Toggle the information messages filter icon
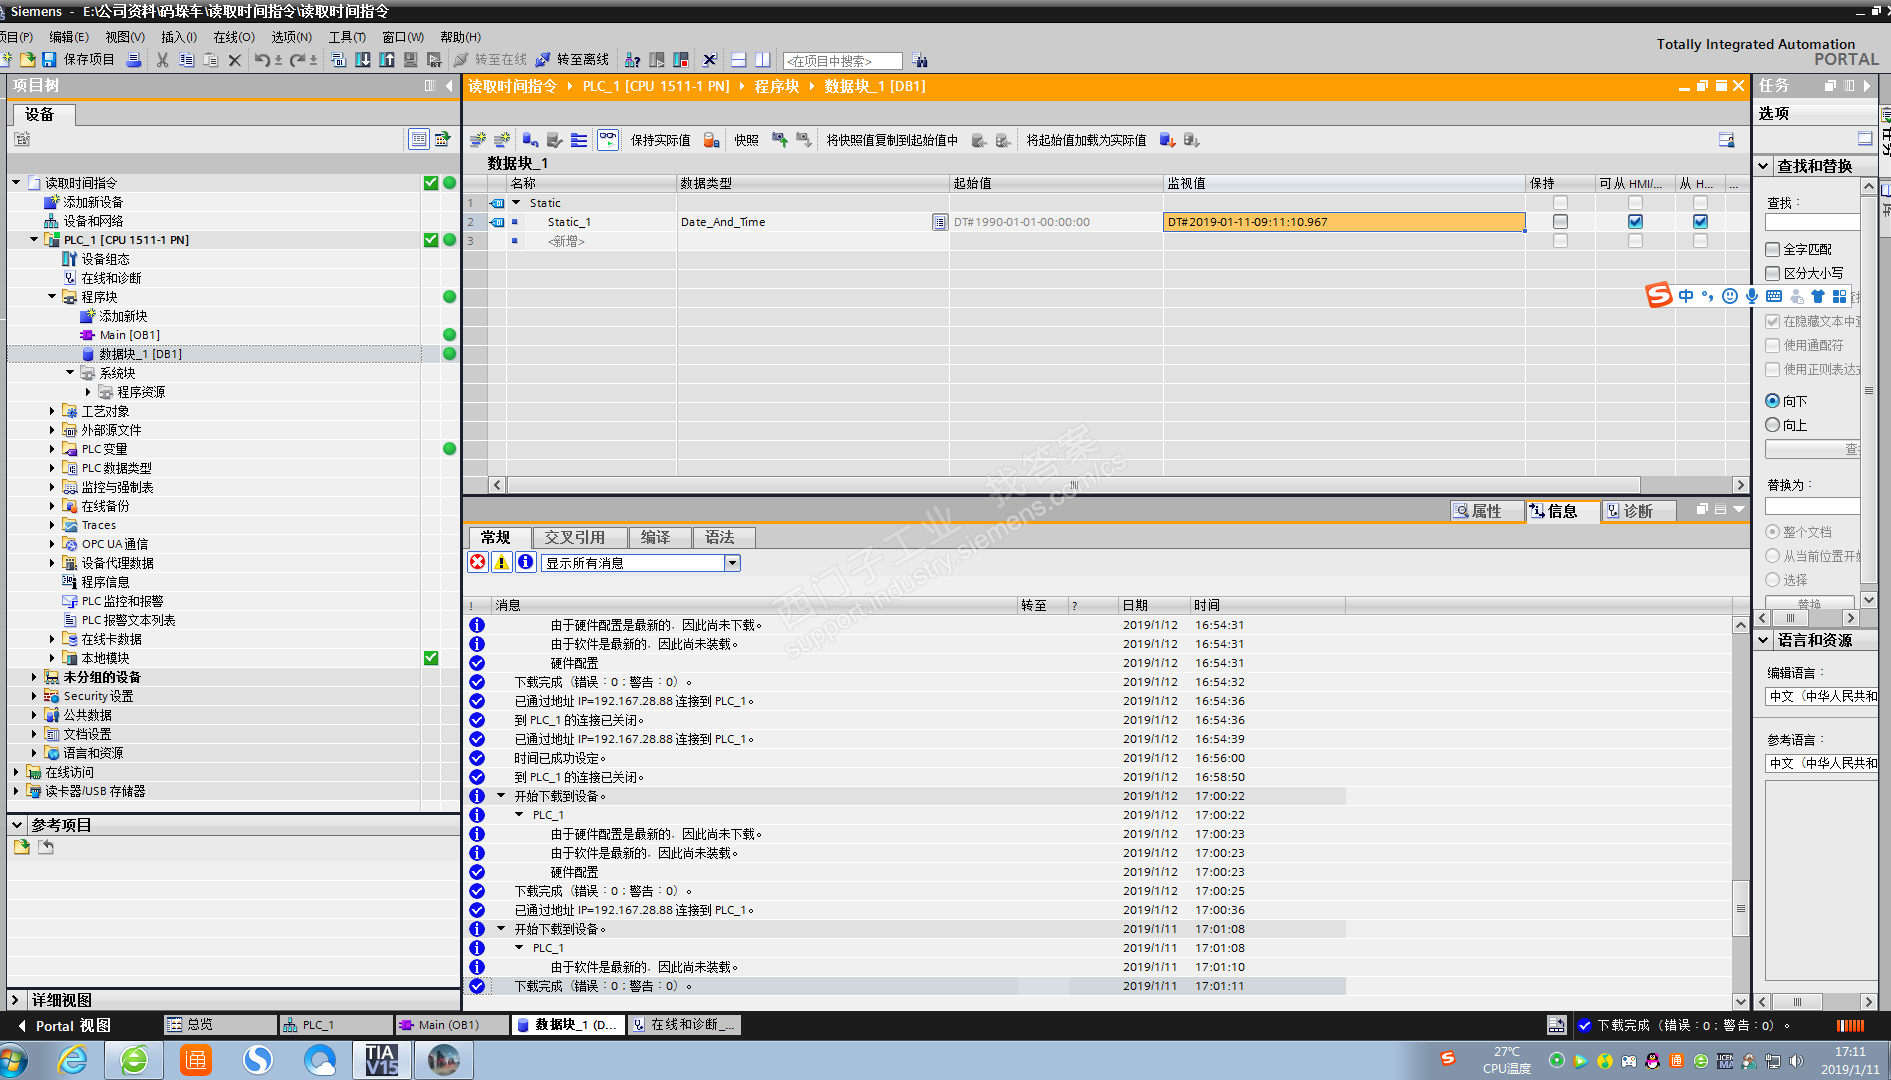The height and width of the screenshot is (1080, 1891). coord(526,562)
